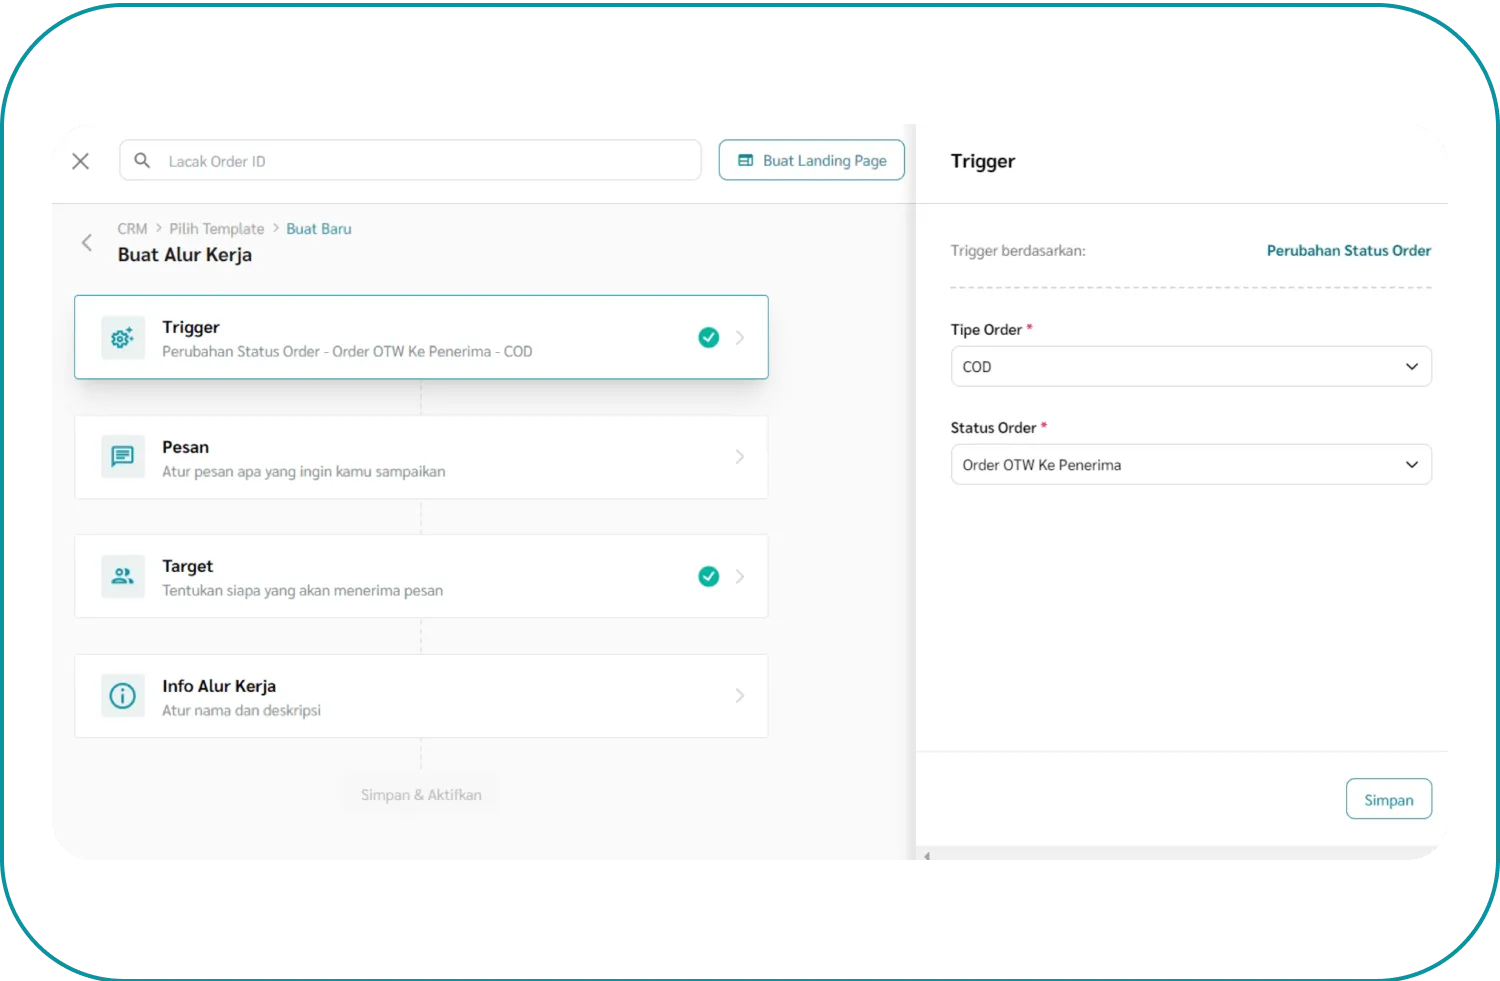
Task: Close the workflow editor with the X icon
Action: 81,161
